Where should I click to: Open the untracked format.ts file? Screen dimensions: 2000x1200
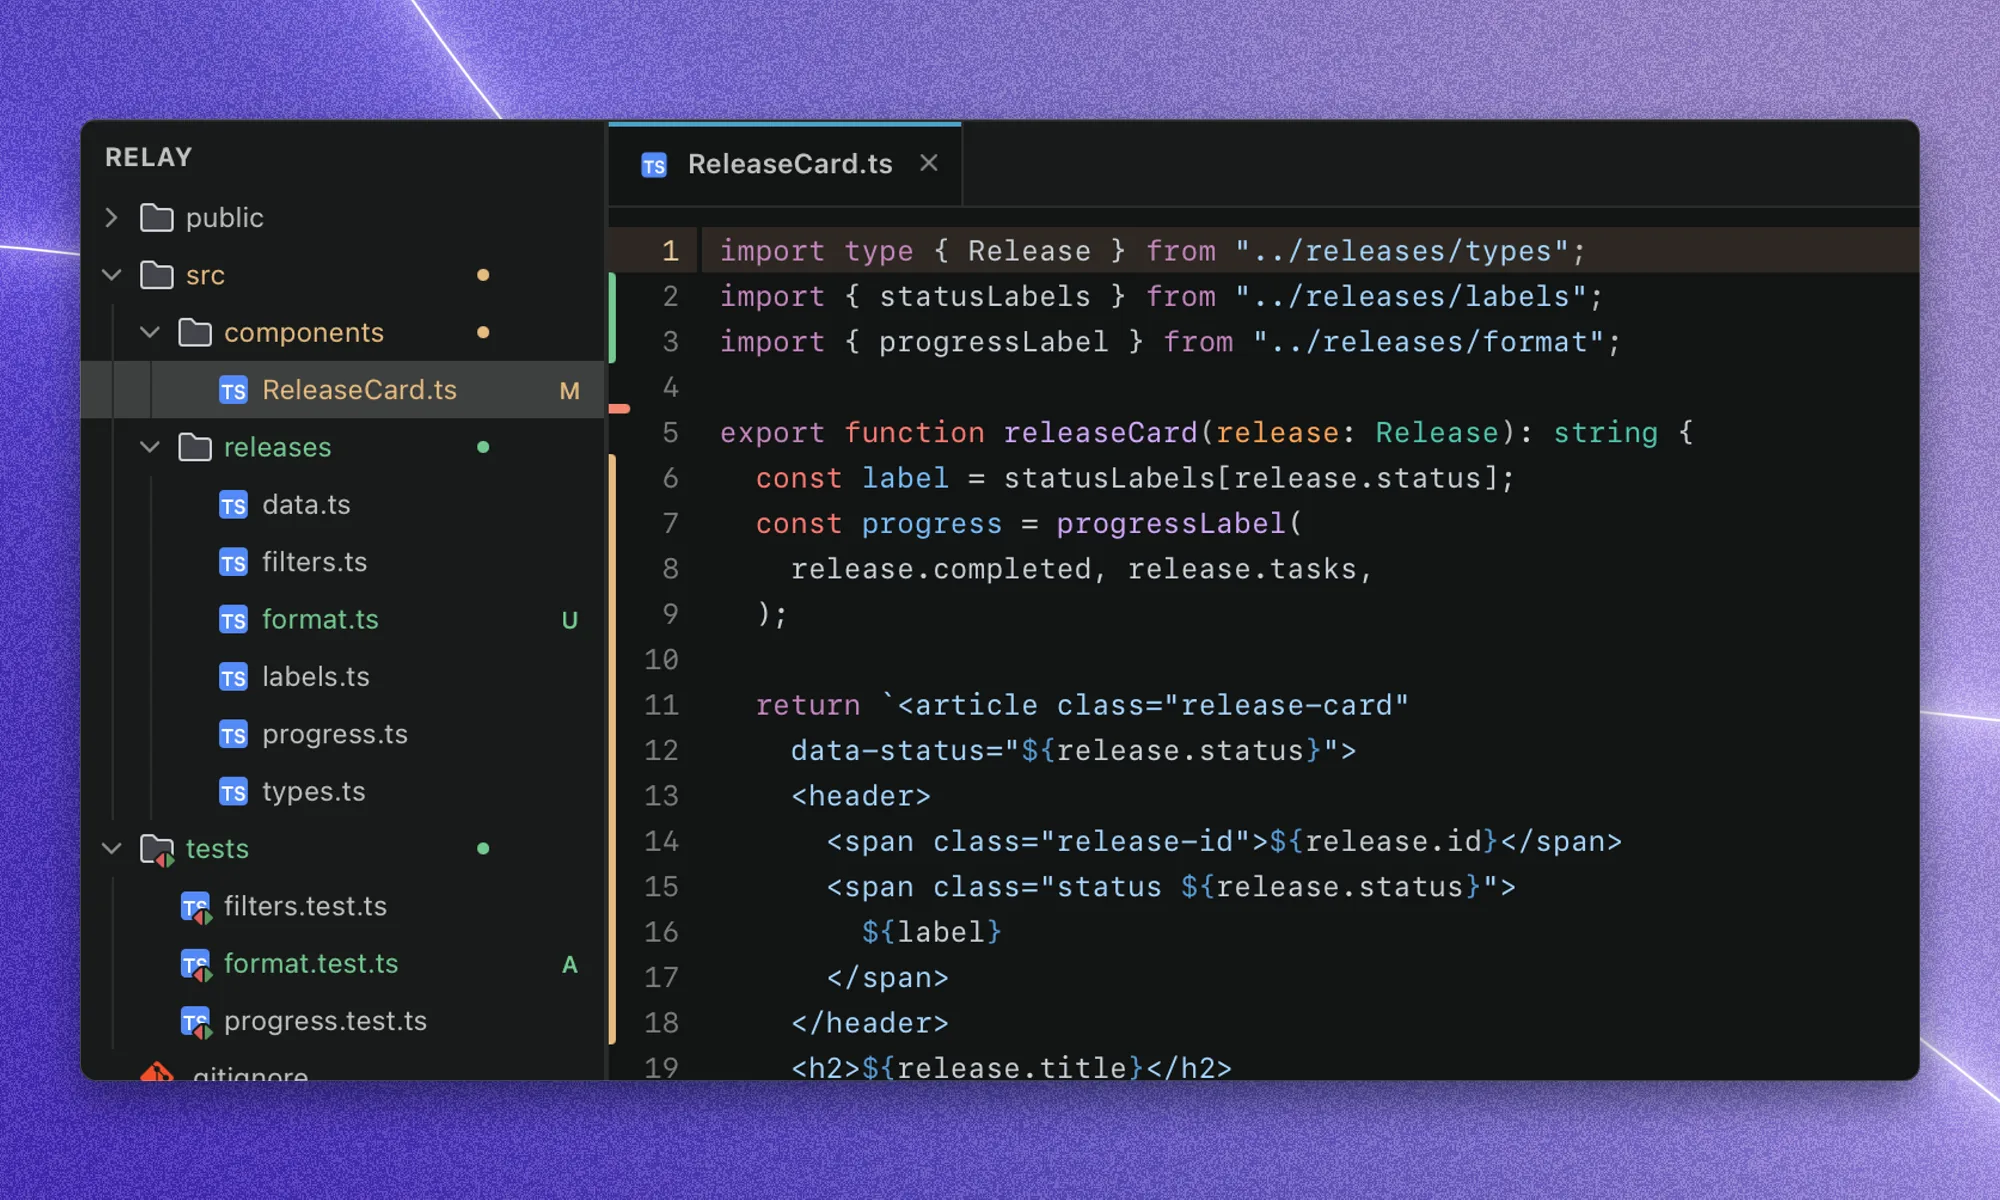343,619
